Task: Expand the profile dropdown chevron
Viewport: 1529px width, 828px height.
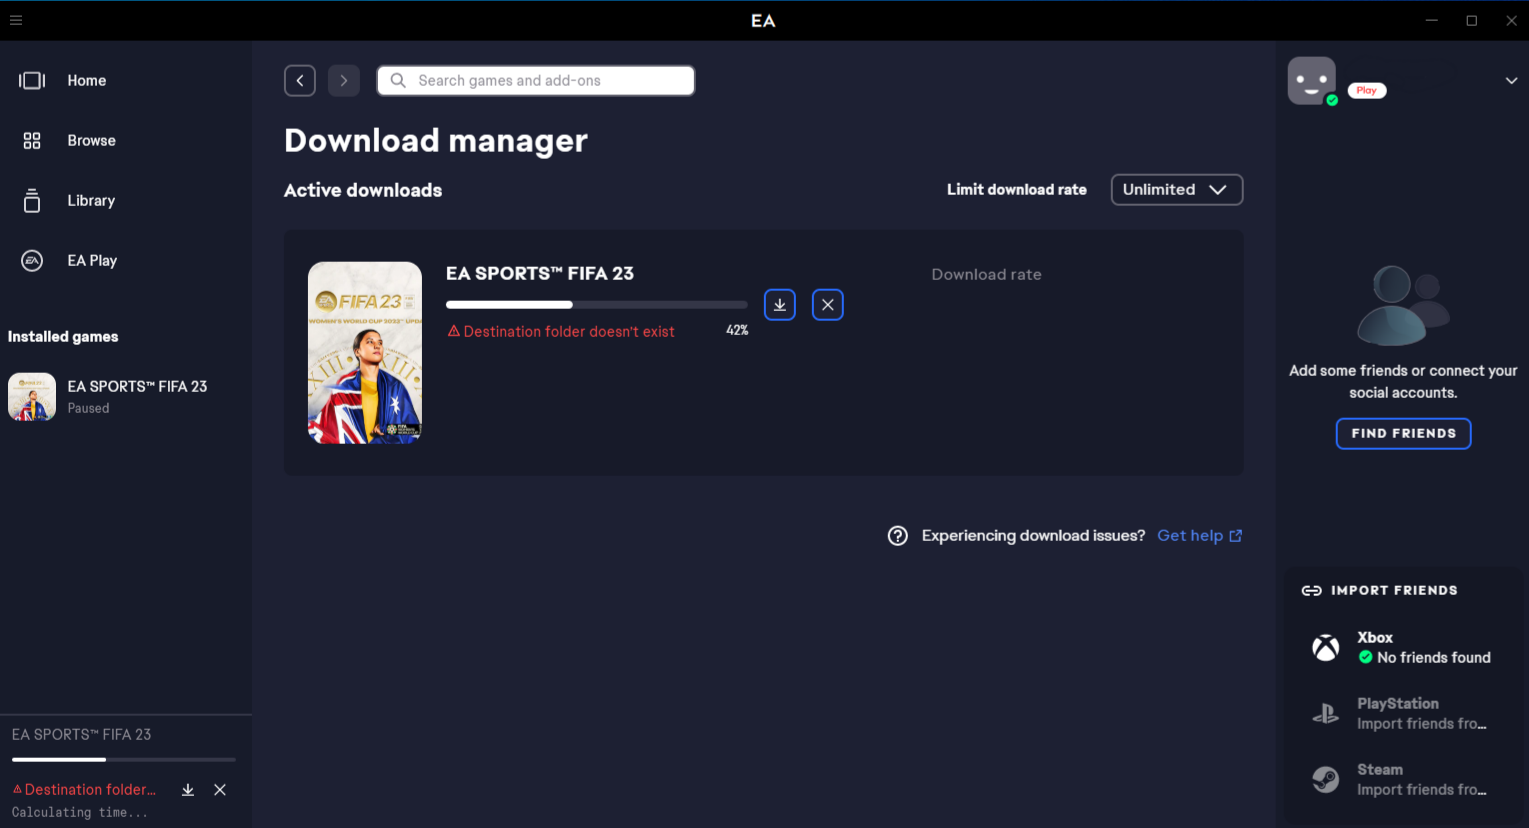Action: 1511,81
